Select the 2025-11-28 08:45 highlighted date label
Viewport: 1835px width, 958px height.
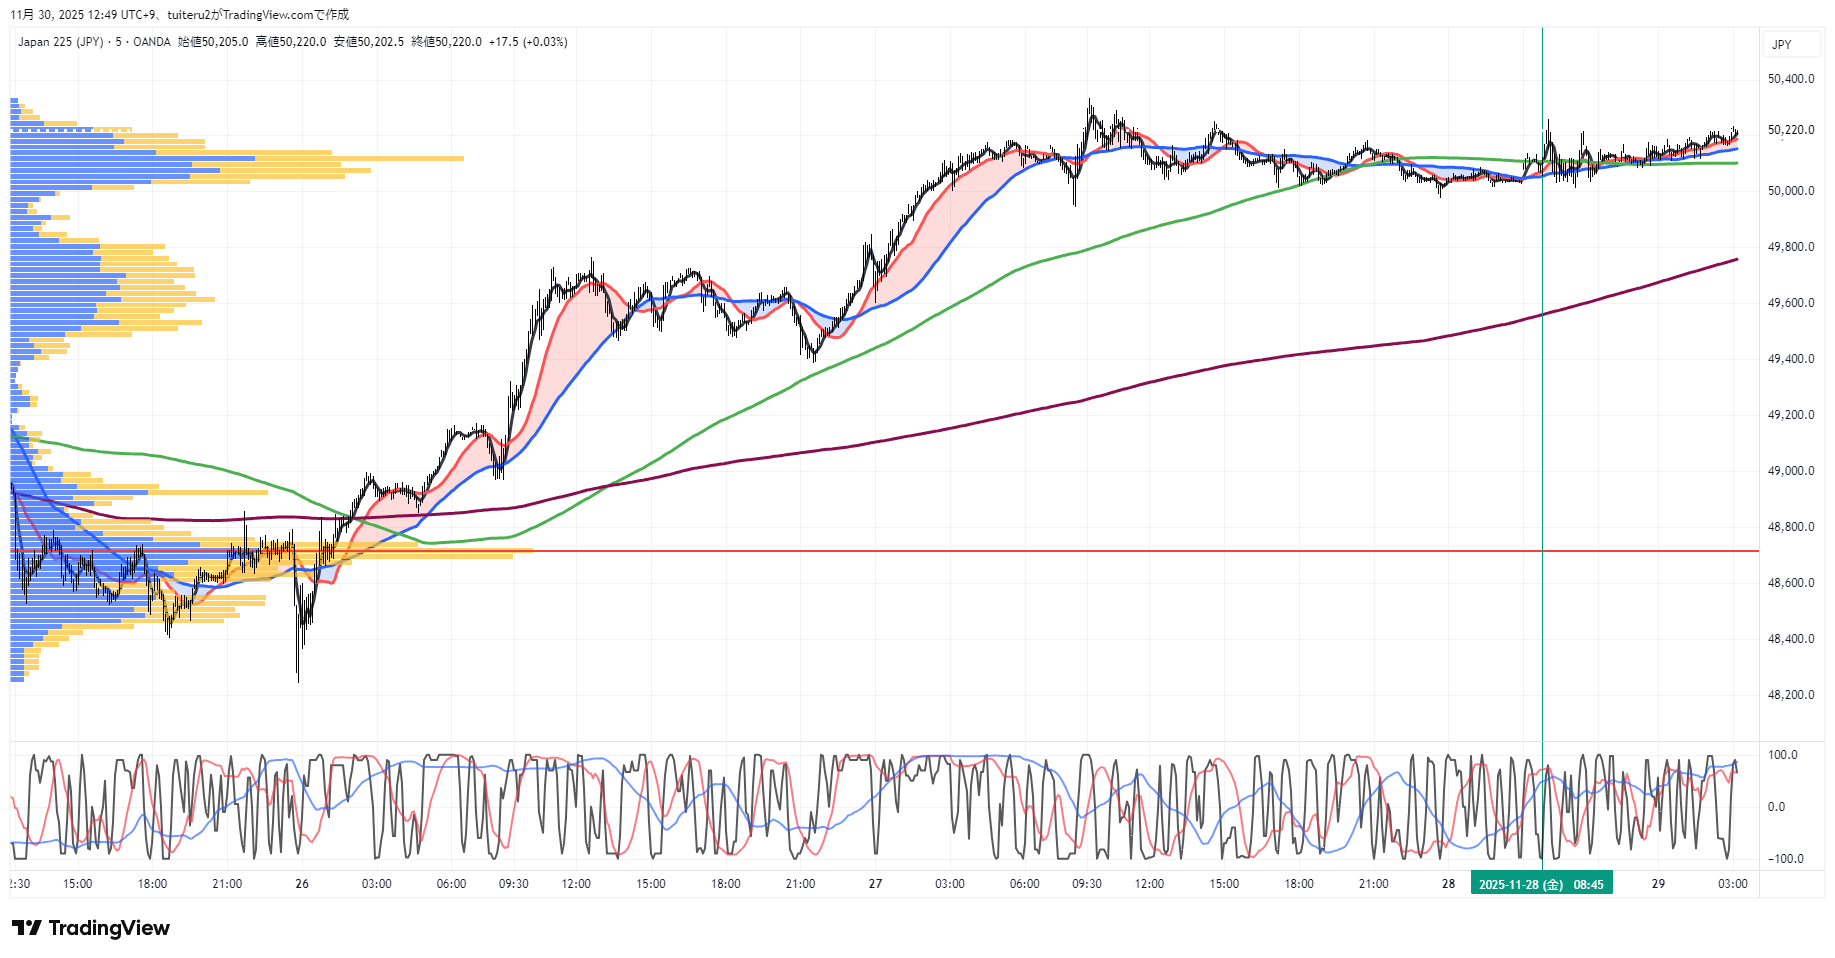click(x=1541, y=884)
